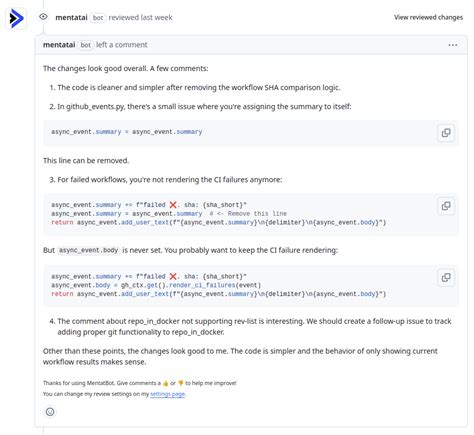Click the eye review icon in the timeline

[43, 17]
